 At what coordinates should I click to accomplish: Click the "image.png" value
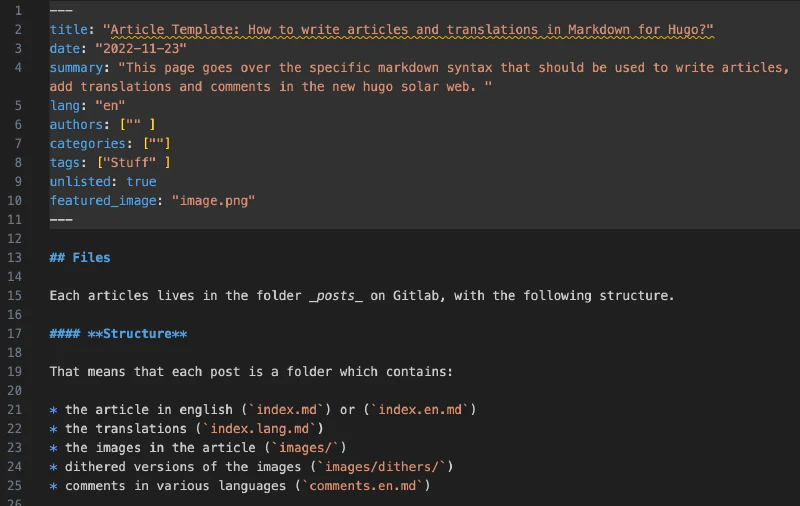point(213,200)
